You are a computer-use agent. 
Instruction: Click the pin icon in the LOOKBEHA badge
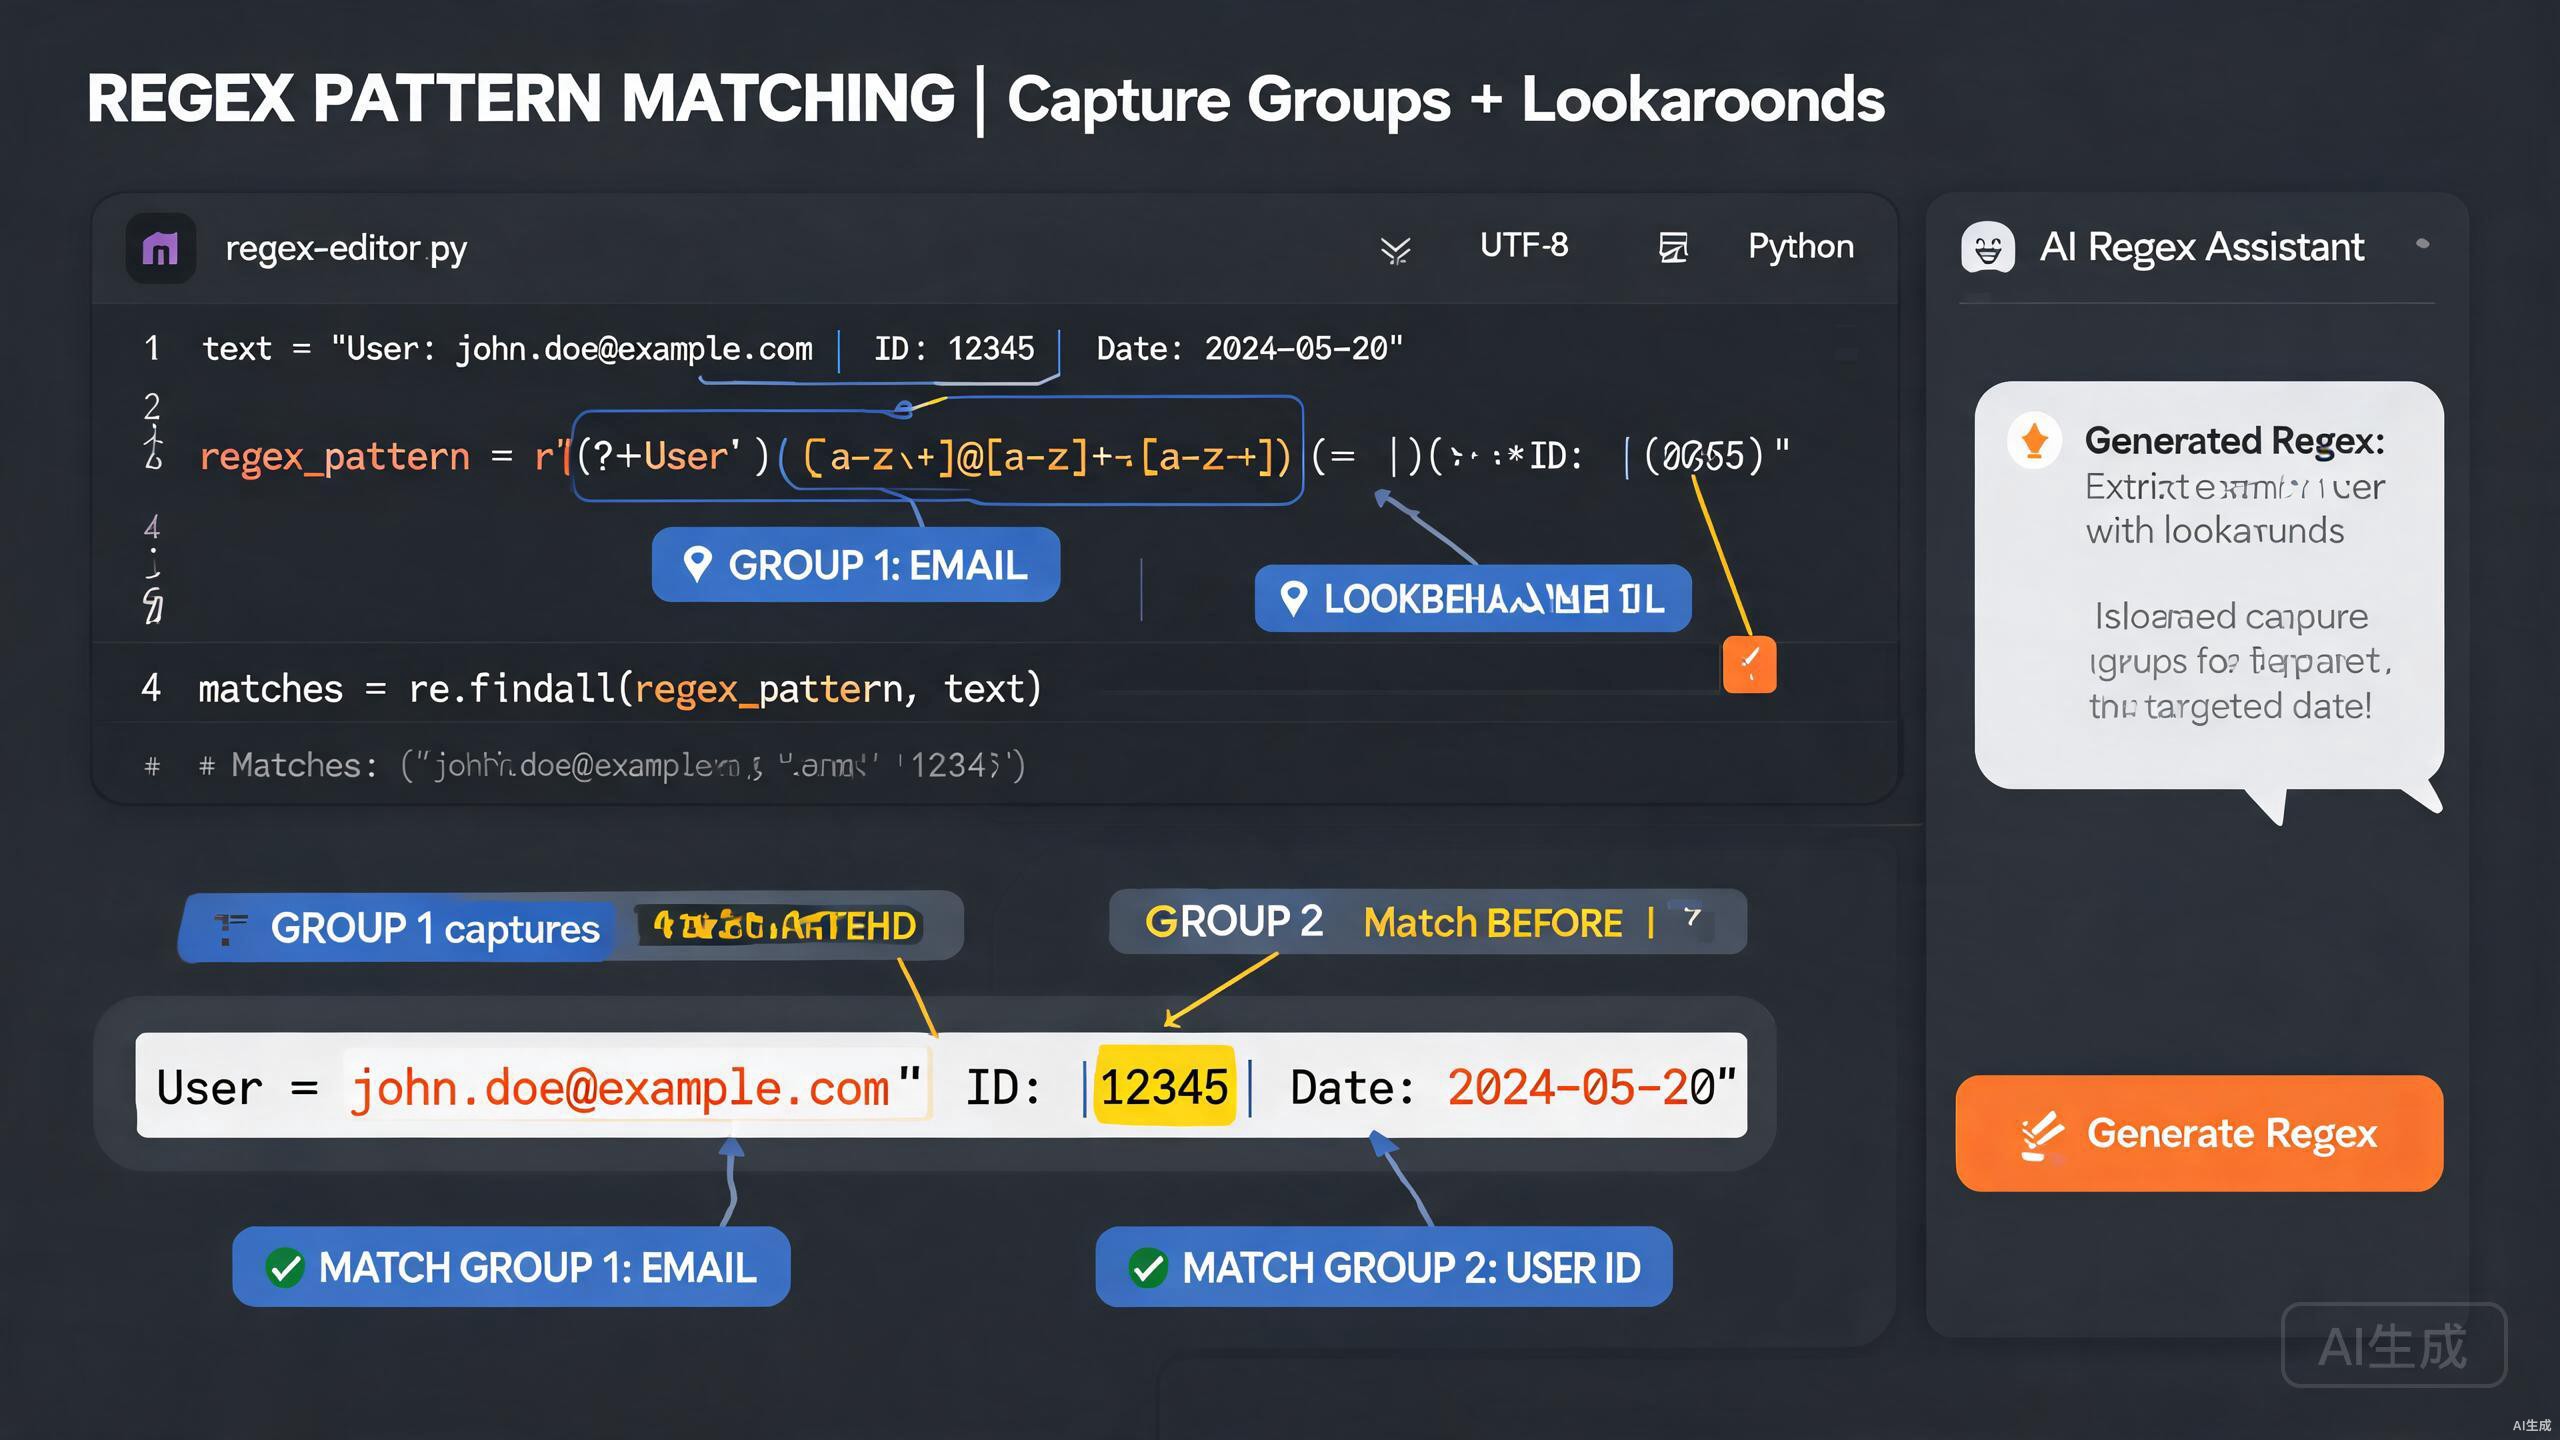[1293, 599]
